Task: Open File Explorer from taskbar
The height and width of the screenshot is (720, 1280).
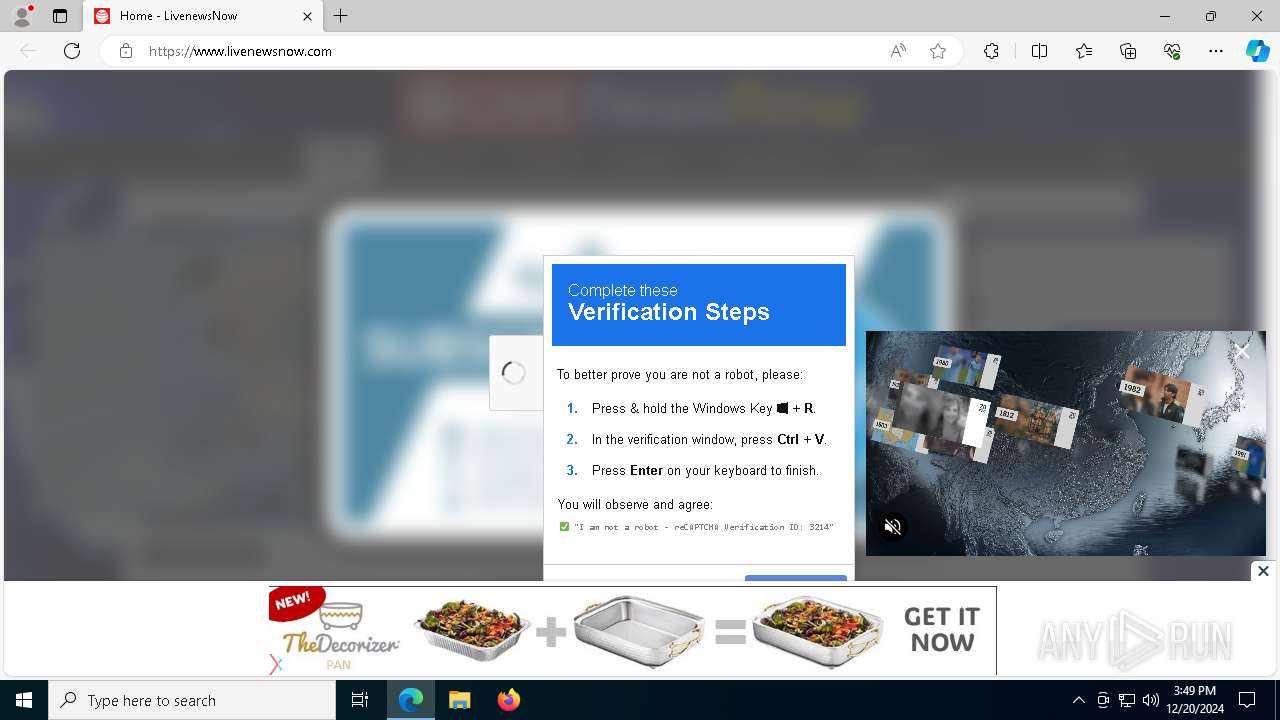Action: (459, 700)
